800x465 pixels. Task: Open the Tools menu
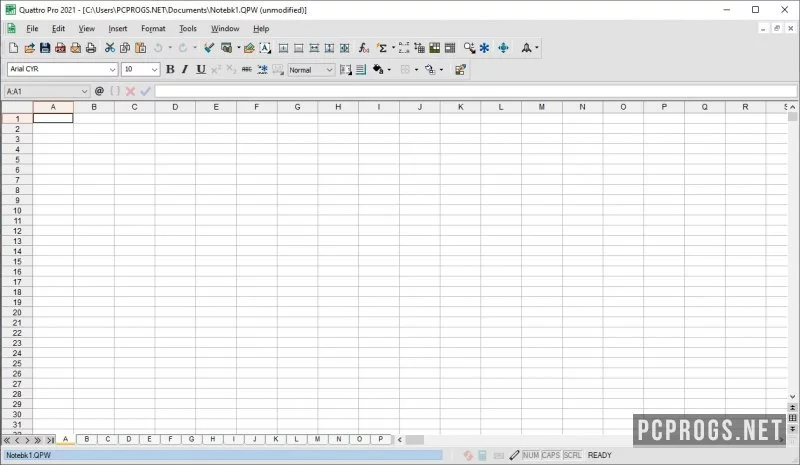coord(188,29)
